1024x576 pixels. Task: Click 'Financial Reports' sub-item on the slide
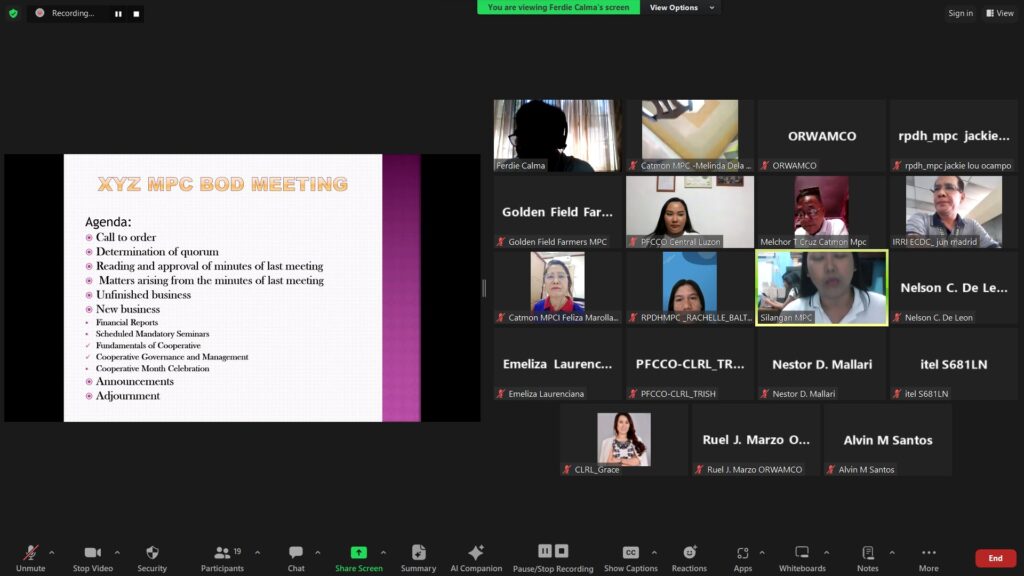(x=127, y=323)
